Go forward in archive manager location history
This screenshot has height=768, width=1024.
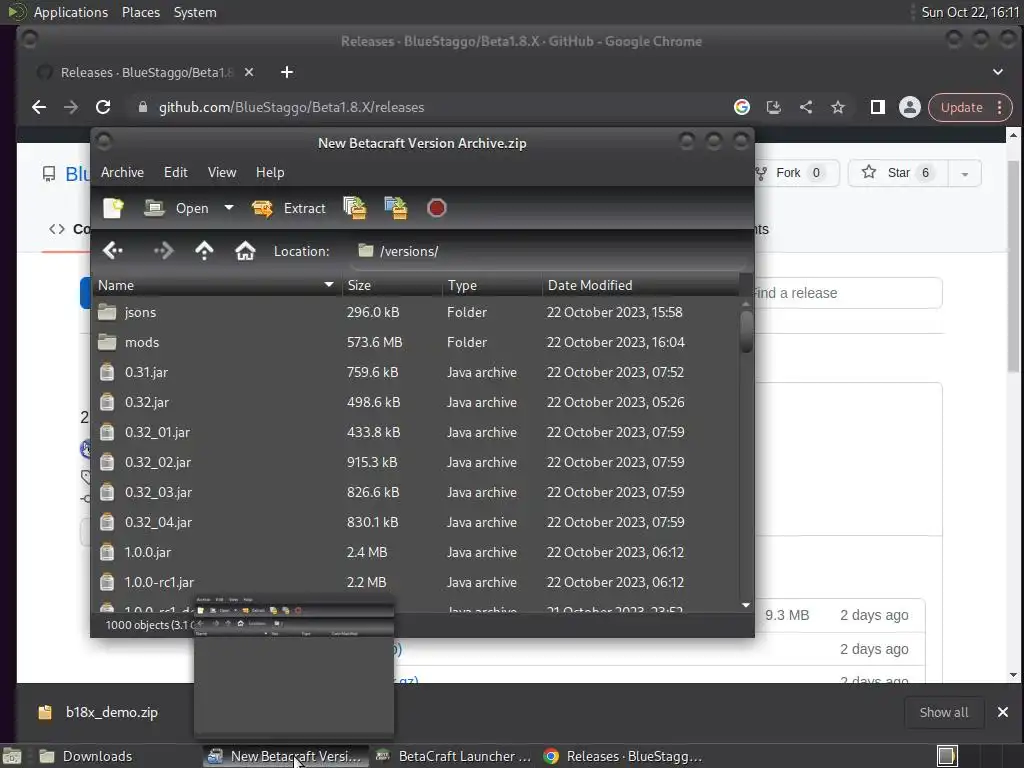[x=163, y=251]
